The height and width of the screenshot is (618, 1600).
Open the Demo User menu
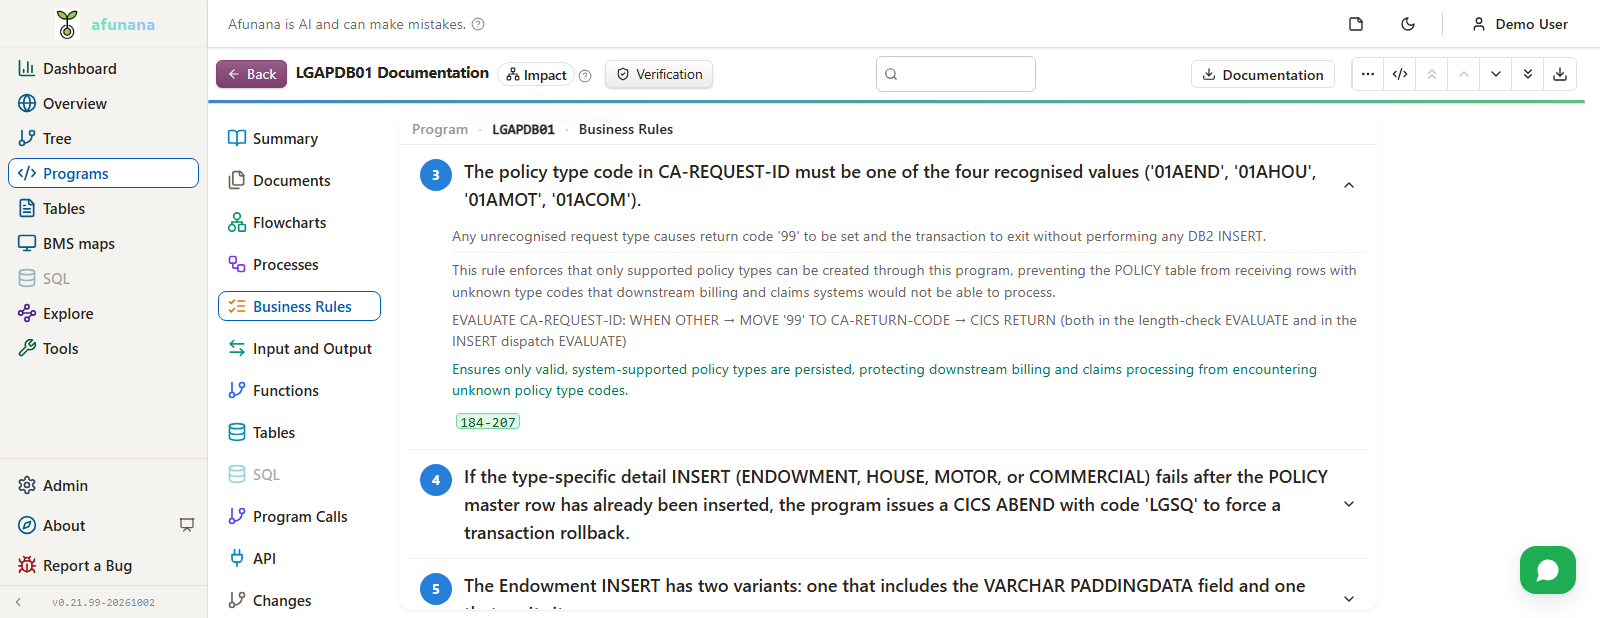tap(1520, 24)
